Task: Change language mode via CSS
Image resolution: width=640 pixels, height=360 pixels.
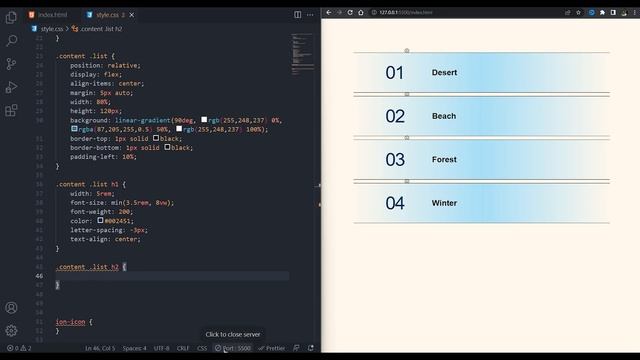Action: [x=202, y=348]
